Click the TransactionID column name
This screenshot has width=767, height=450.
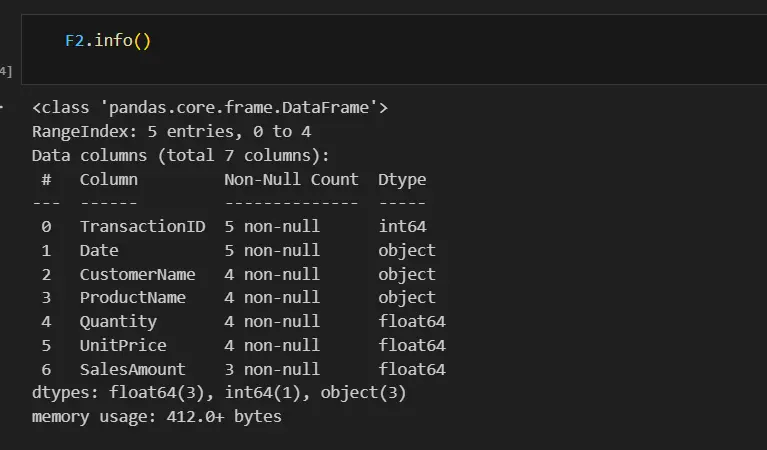(x=142, y=227)
